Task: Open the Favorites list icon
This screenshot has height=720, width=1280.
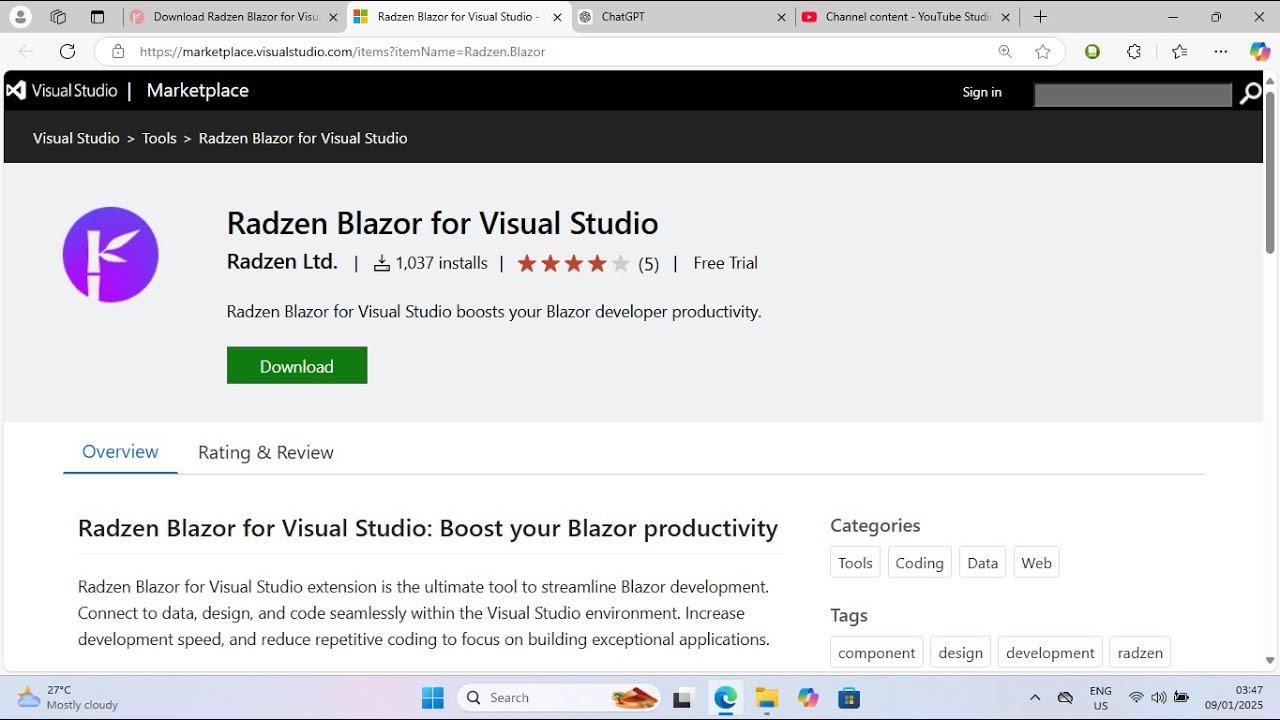Action: [1180, 52]
